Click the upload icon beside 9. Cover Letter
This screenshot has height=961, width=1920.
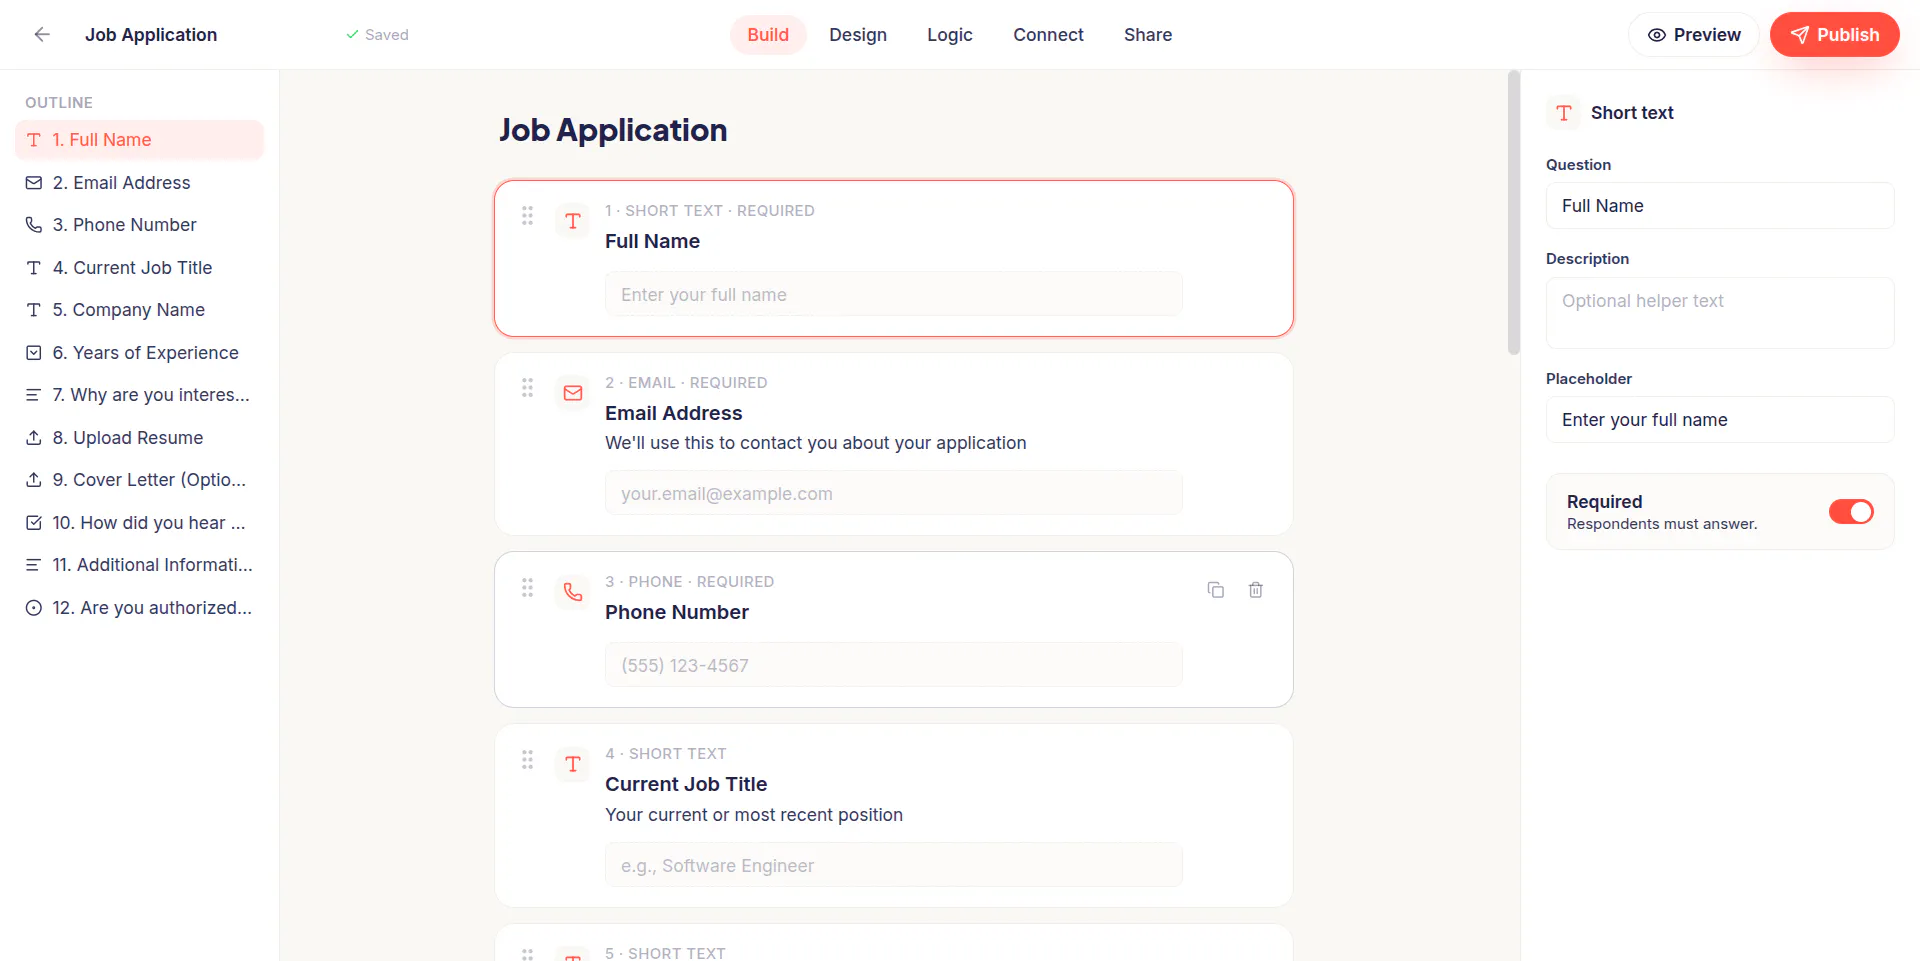[34, 480]
